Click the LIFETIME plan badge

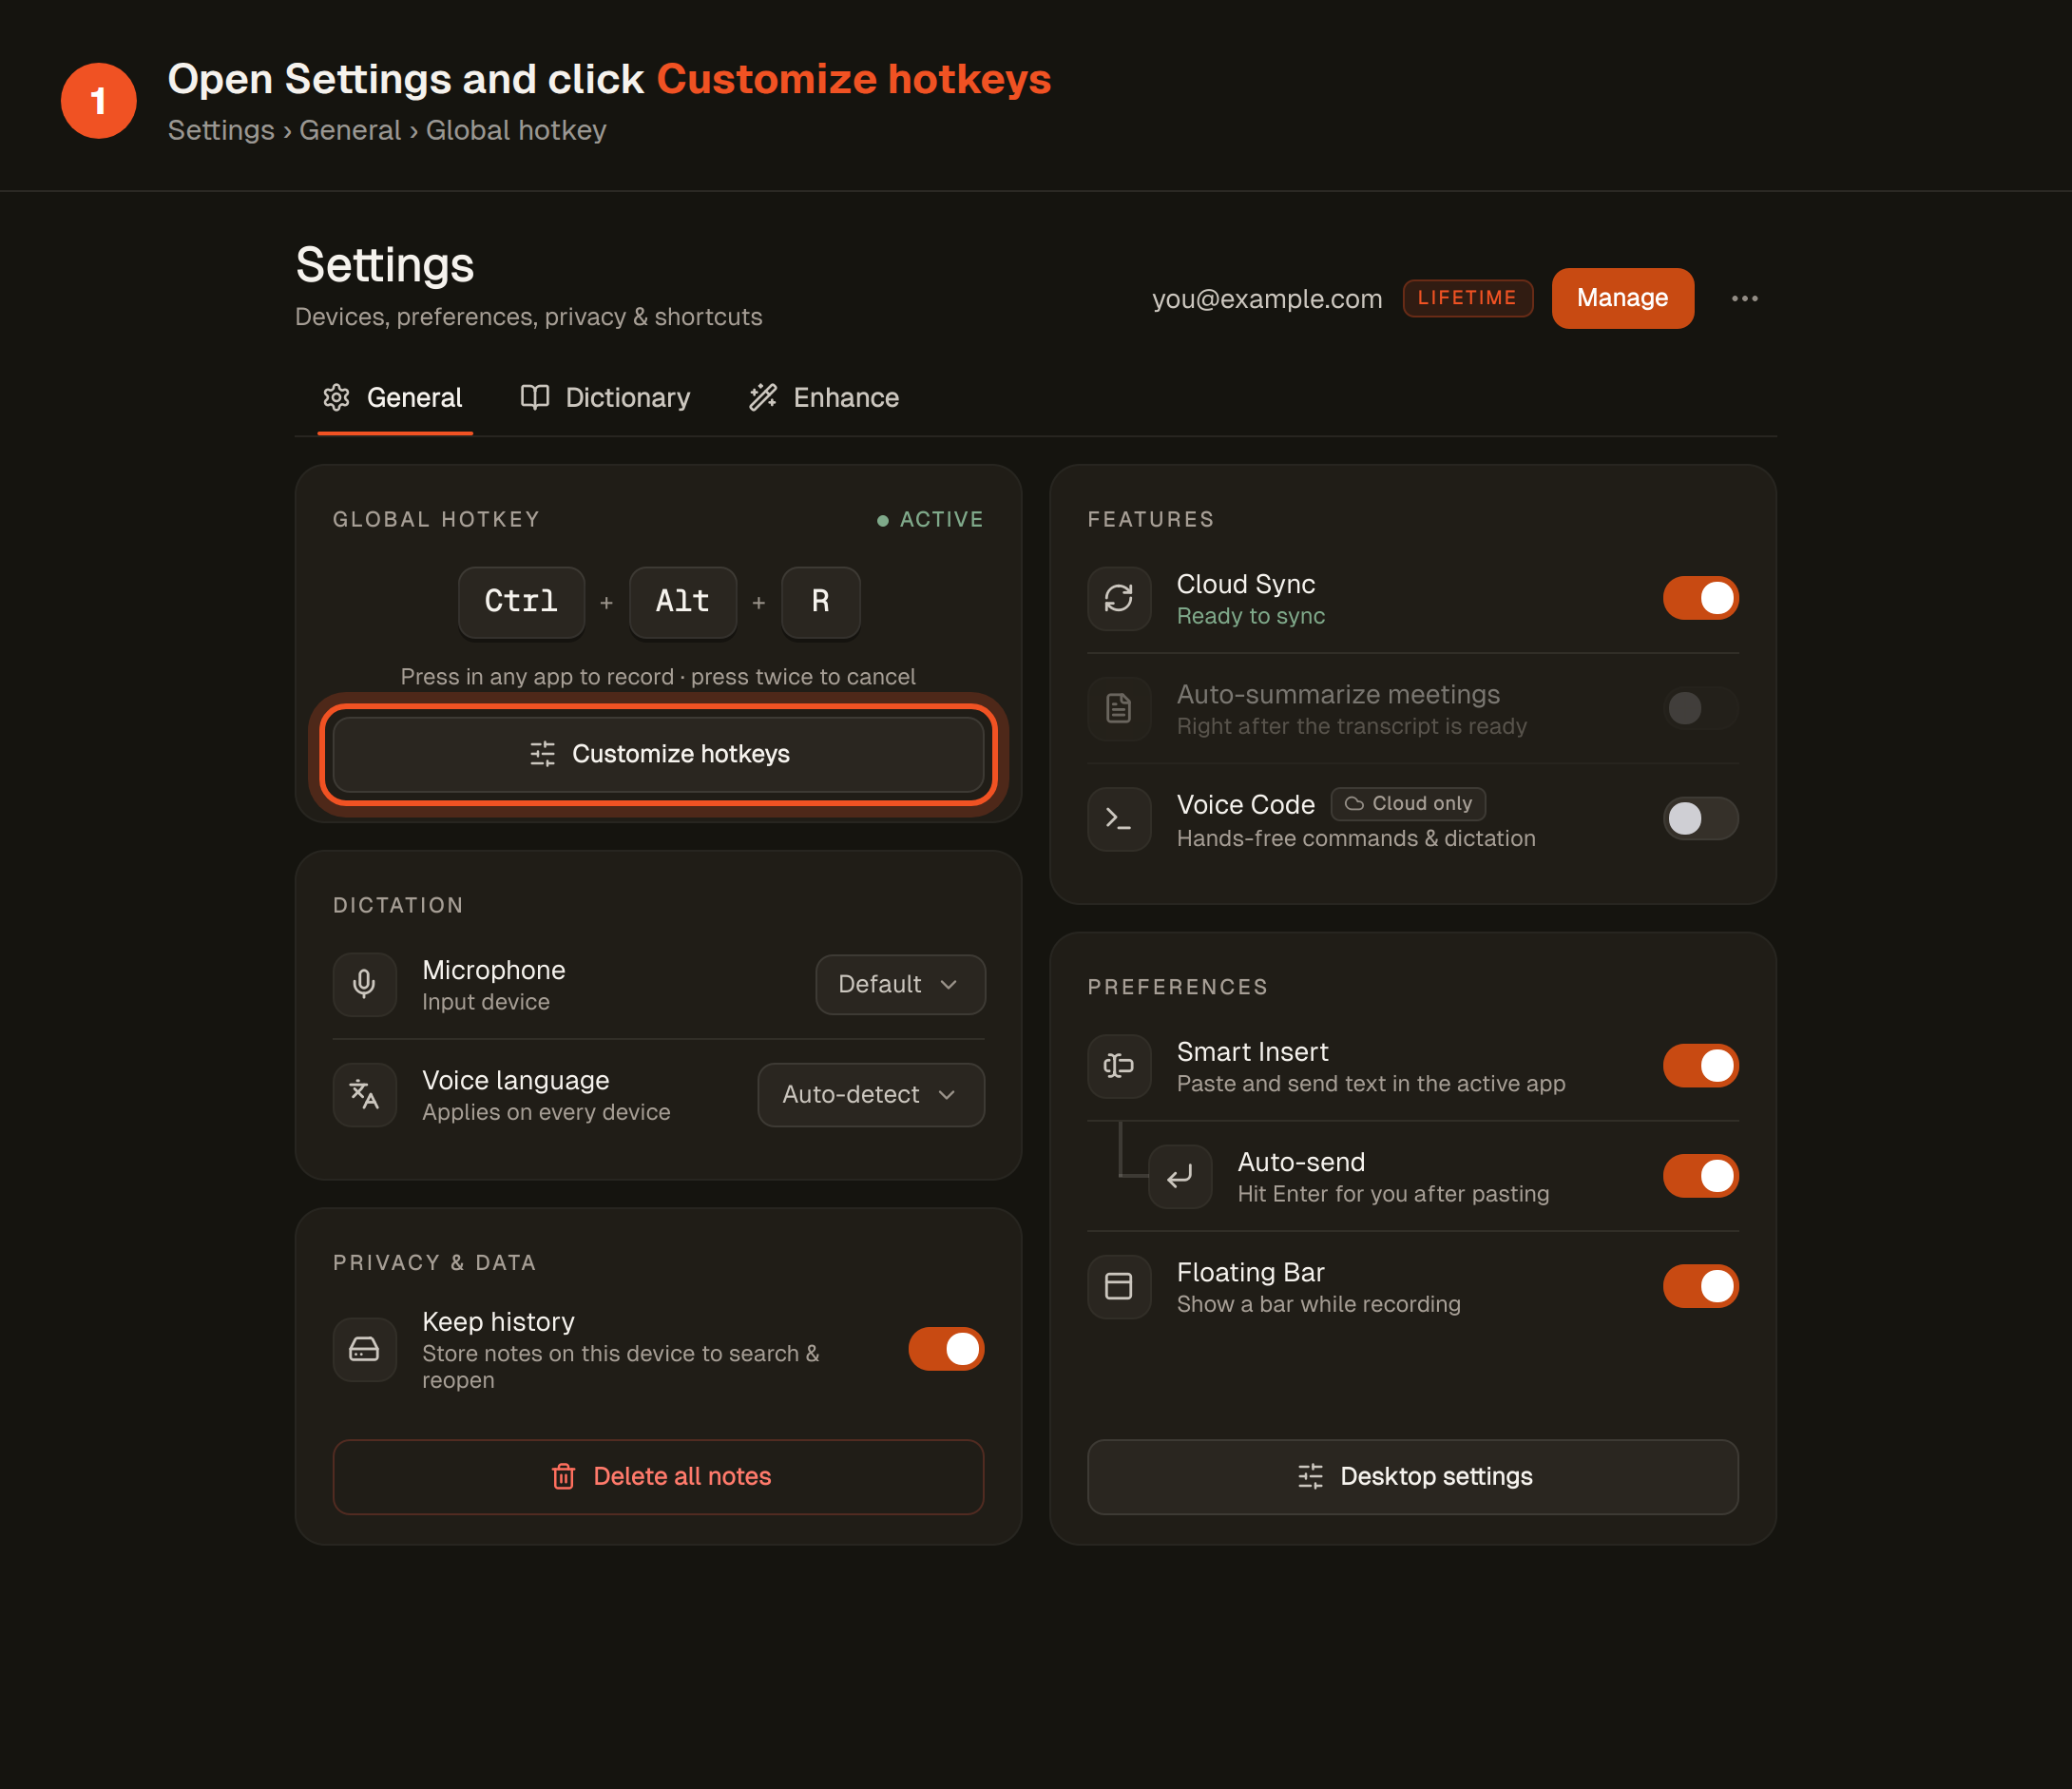tap(1467, 298)
